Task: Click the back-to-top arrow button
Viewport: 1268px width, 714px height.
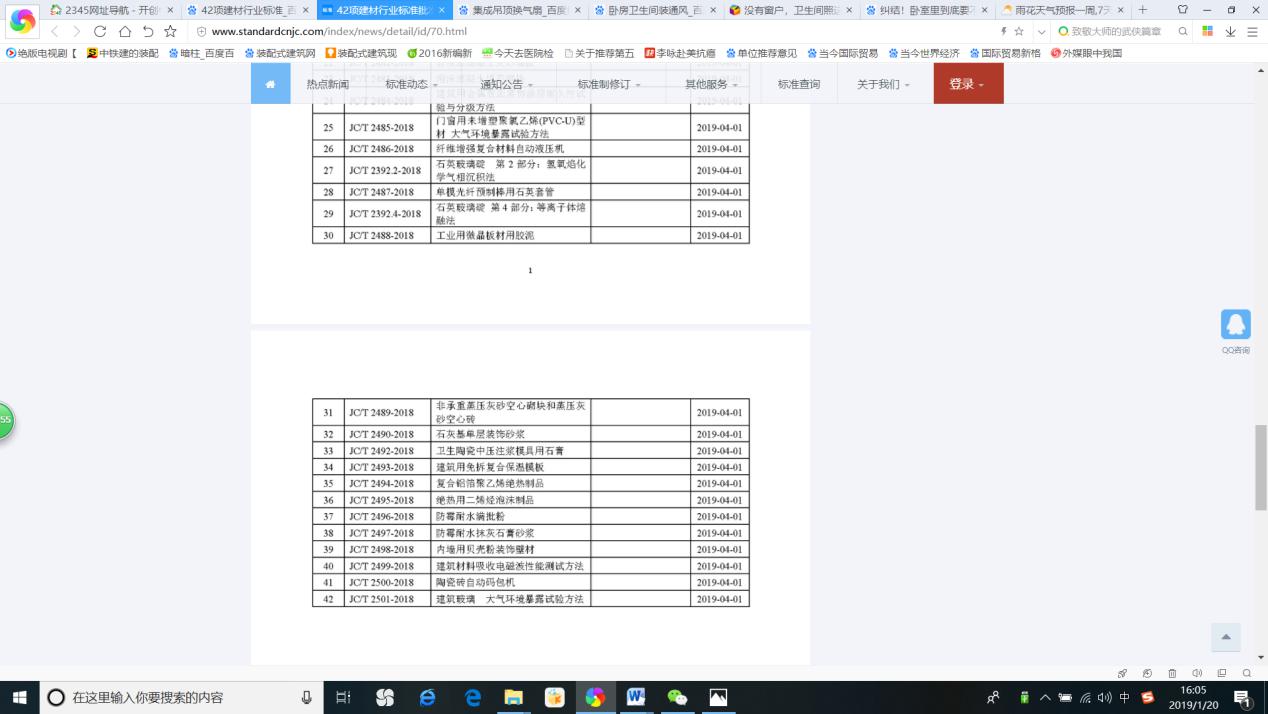Action: click(1226, 637)
